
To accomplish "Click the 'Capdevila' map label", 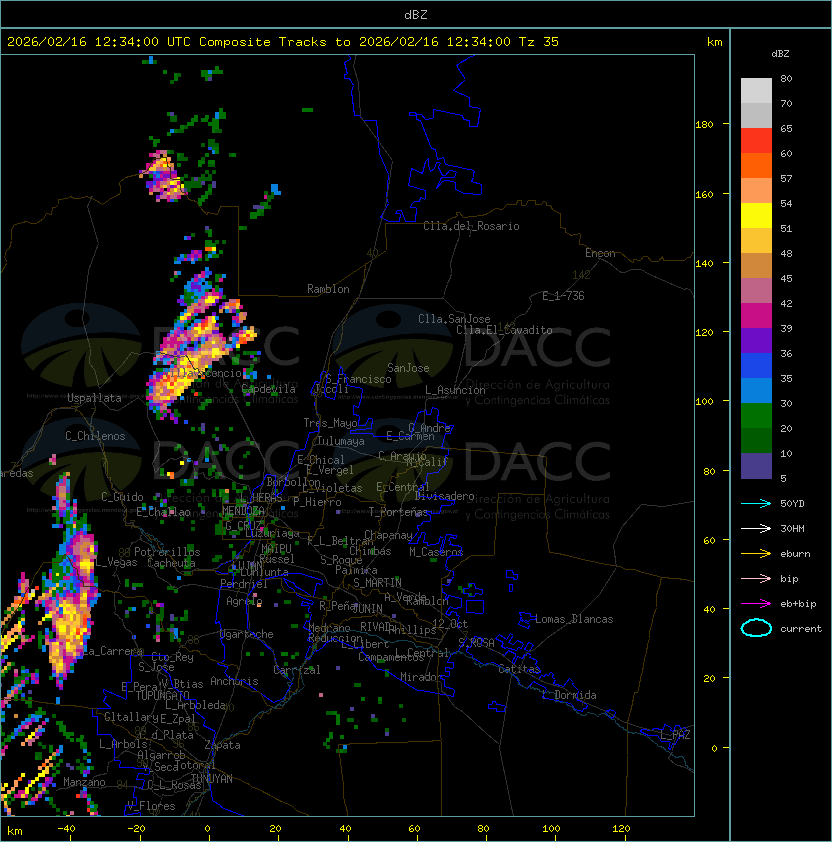I will pos(269,389).
